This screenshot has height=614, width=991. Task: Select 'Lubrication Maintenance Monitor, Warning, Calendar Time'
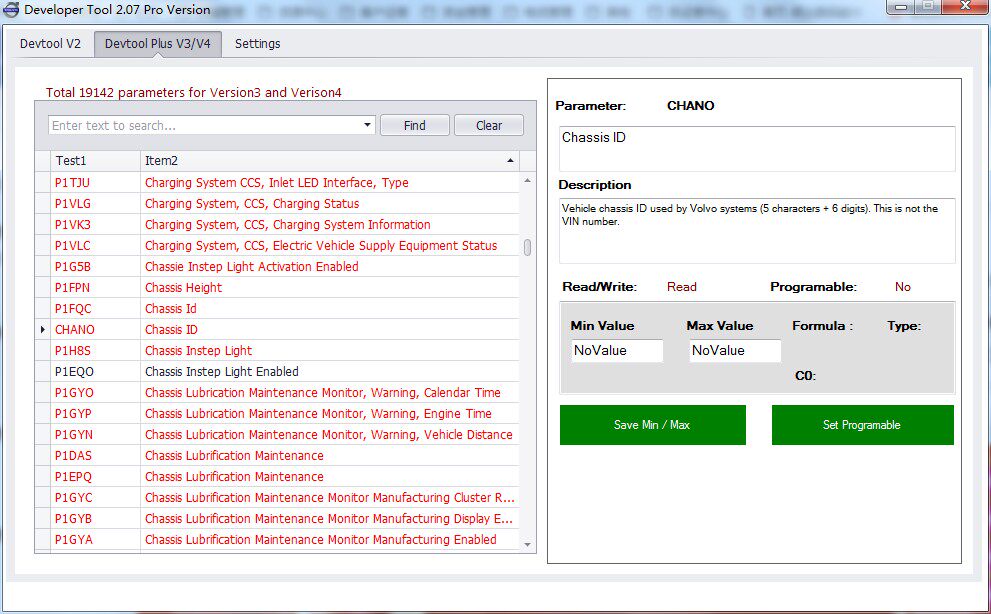(x=322, y=393)
